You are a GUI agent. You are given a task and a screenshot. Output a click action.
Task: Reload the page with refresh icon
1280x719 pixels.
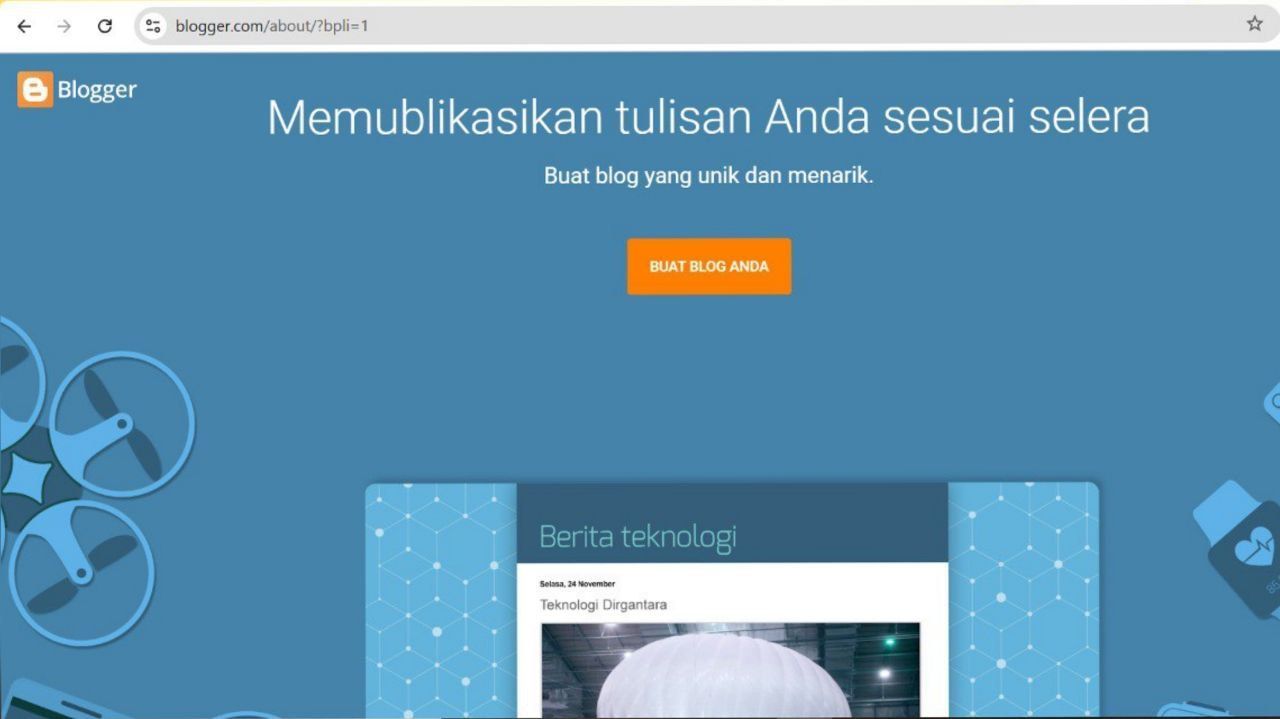[x=105, y=26]
